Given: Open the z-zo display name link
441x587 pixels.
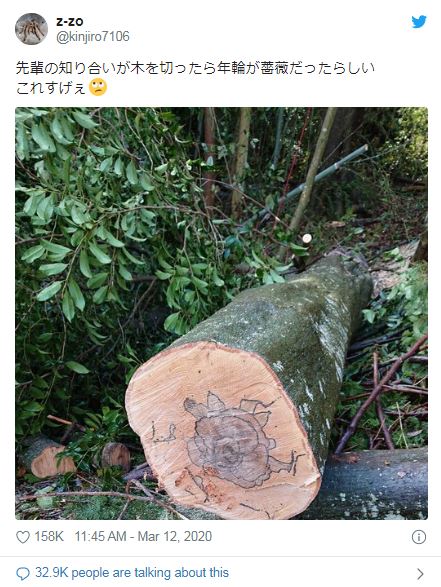Looking at the screenshot, I should [x=70, y=22].
